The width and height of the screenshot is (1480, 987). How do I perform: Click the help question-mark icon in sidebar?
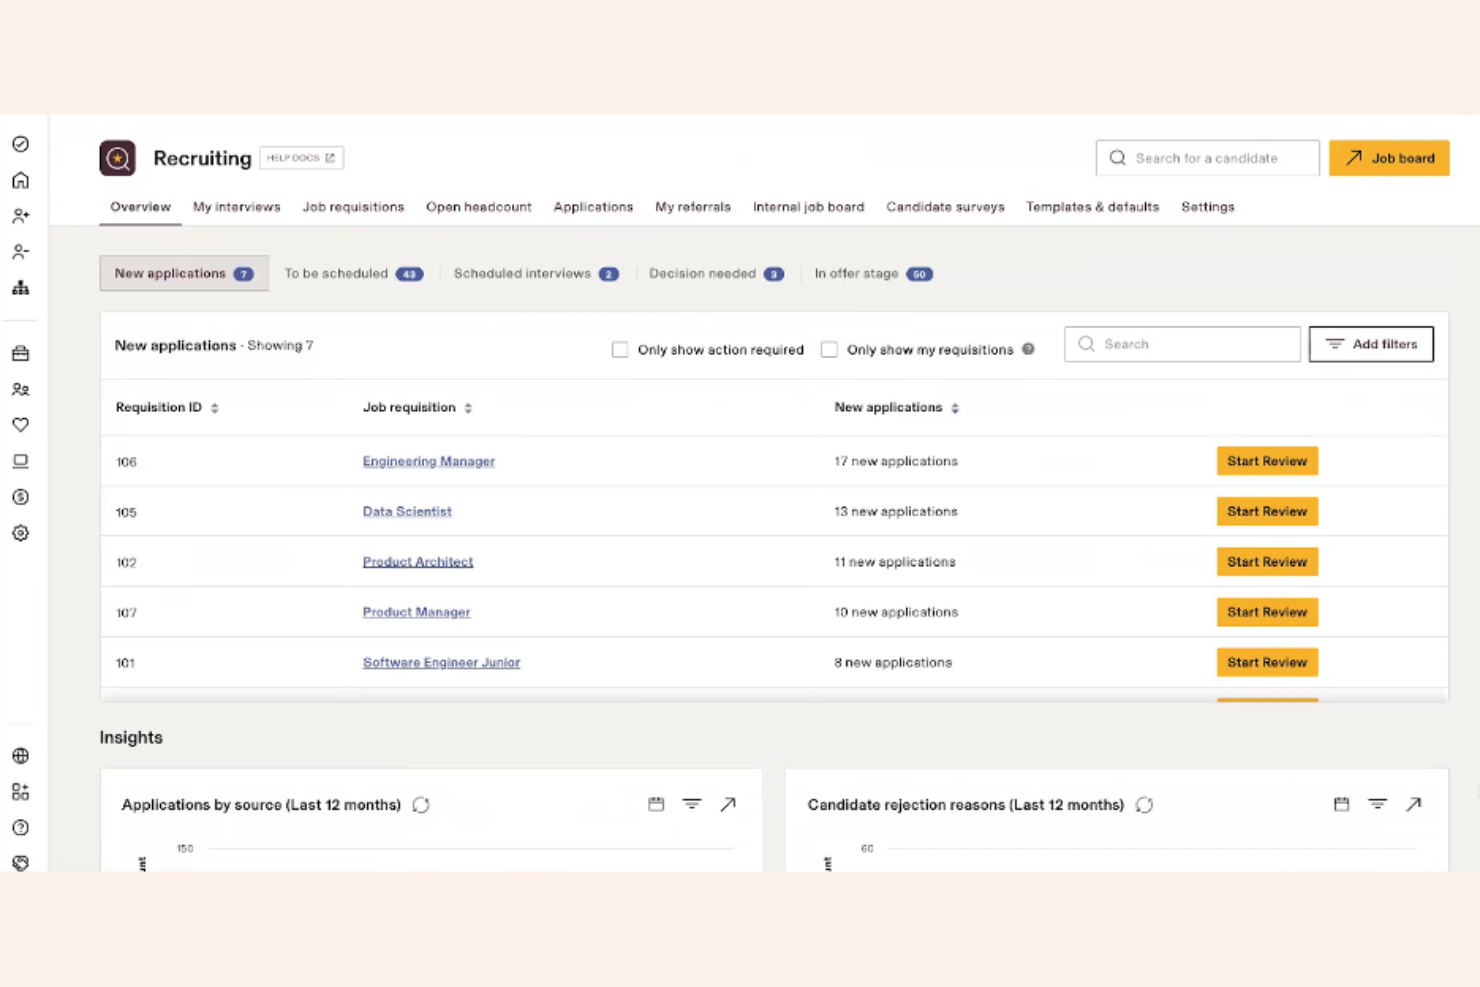[x=20, y=827]
